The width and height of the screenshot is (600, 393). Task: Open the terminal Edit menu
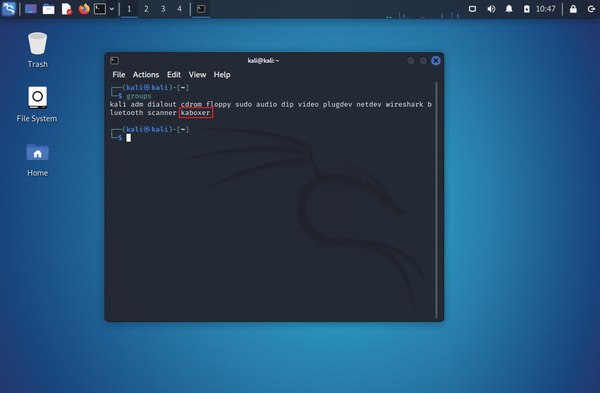[174, 75]
